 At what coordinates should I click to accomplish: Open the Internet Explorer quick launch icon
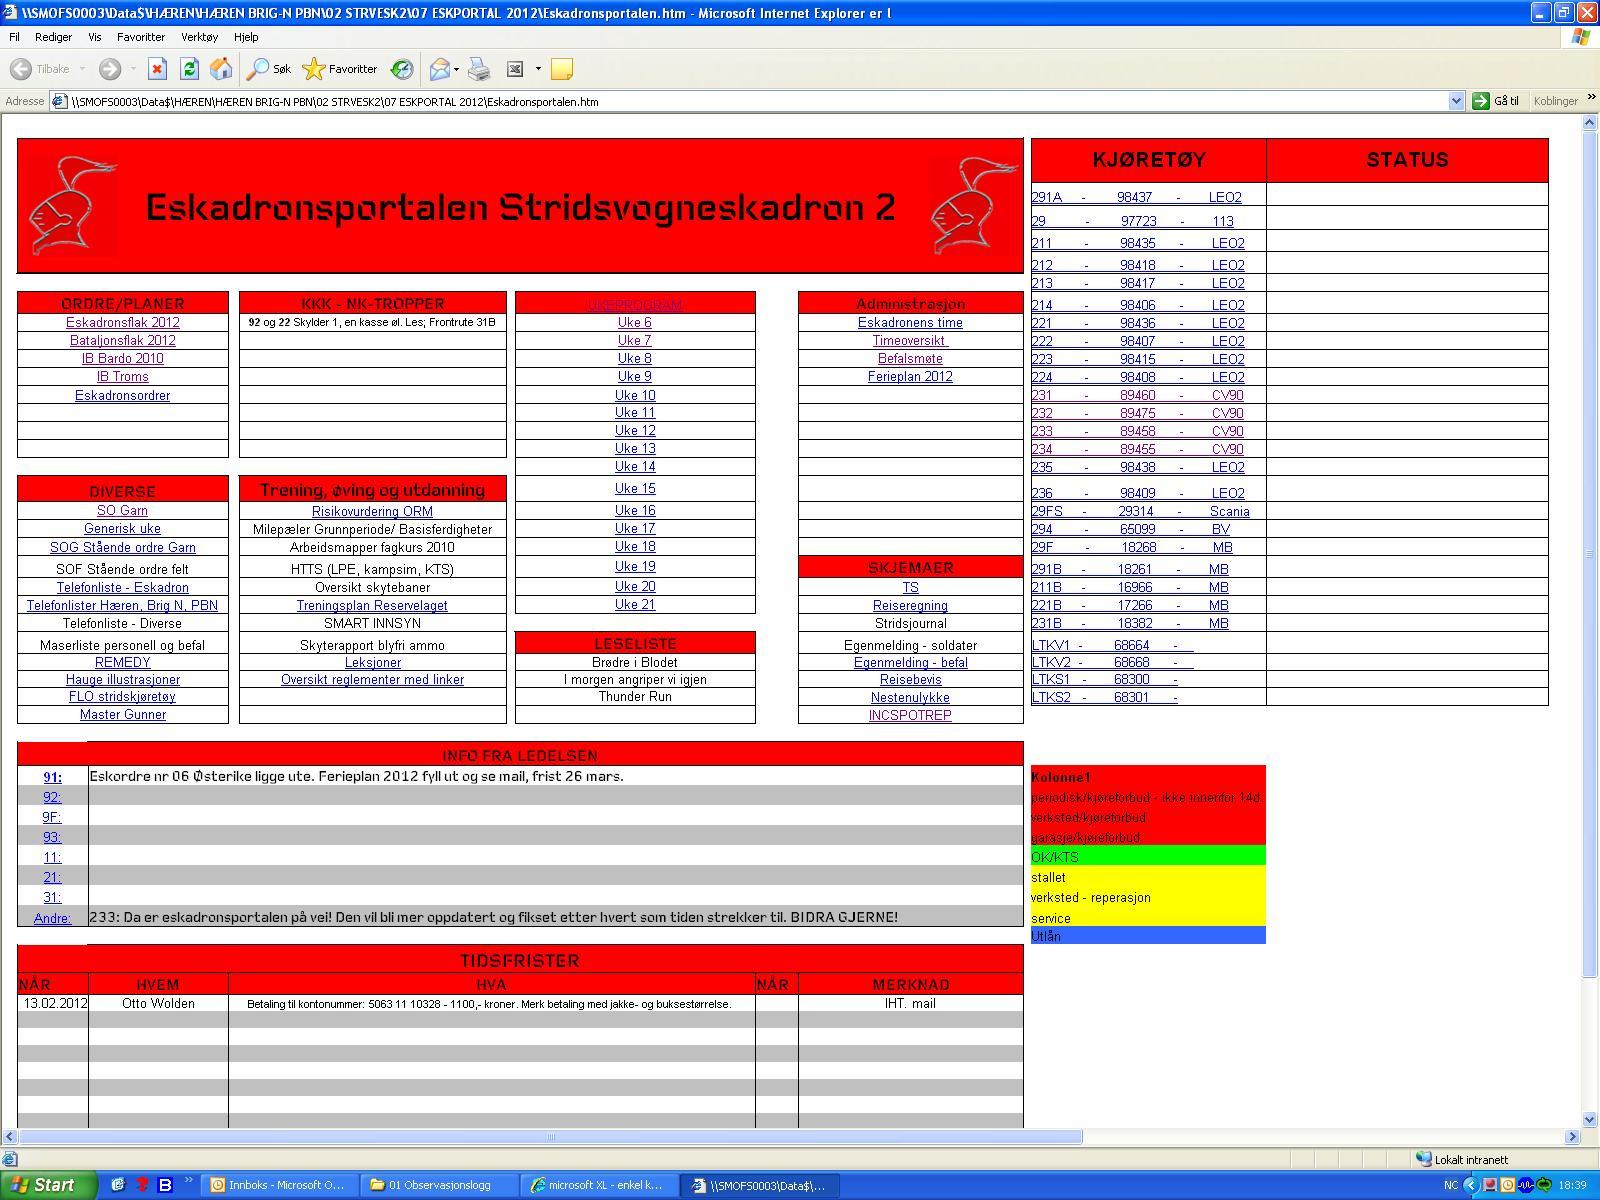tap(118, 1185)
